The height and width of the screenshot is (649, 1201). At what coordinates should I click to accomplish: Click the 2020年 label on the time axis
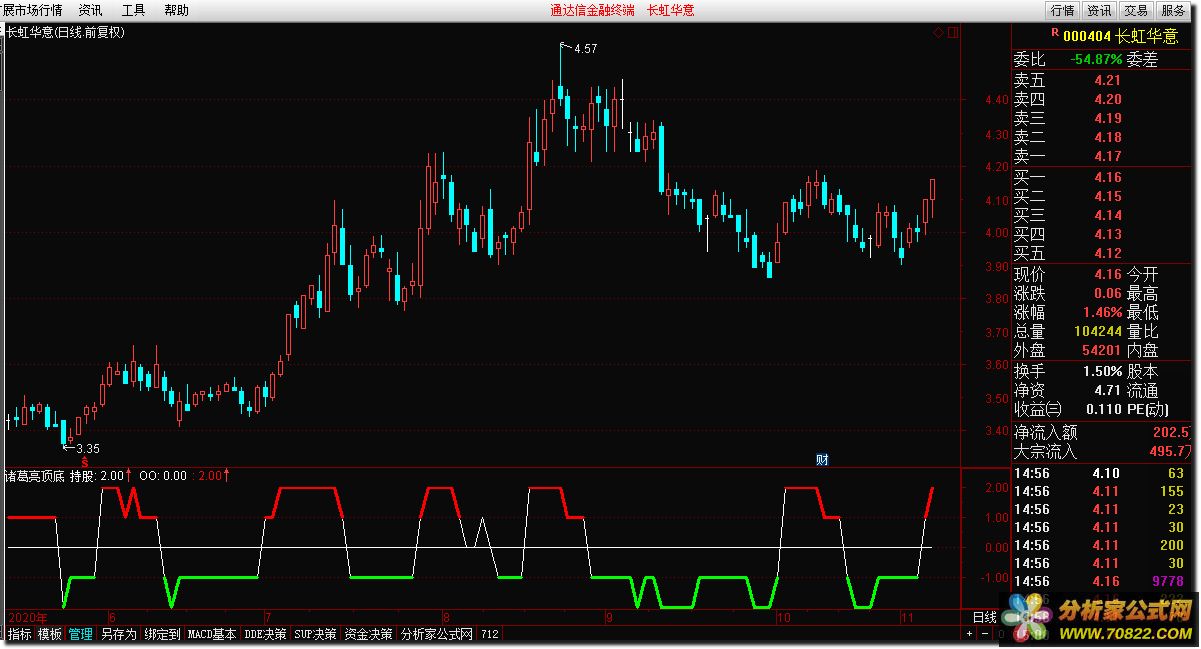(27, 617)
